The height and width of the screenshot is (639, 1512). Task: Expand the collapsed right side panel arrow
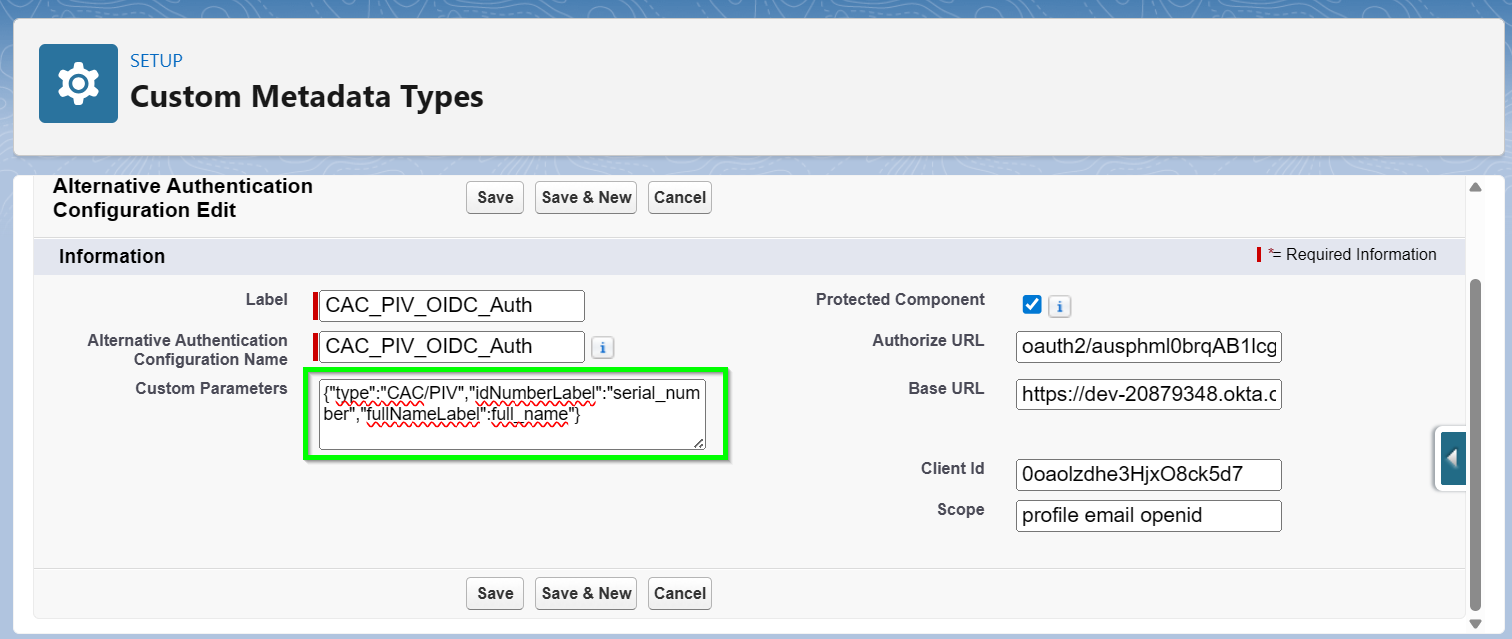tap(1451, 459)
